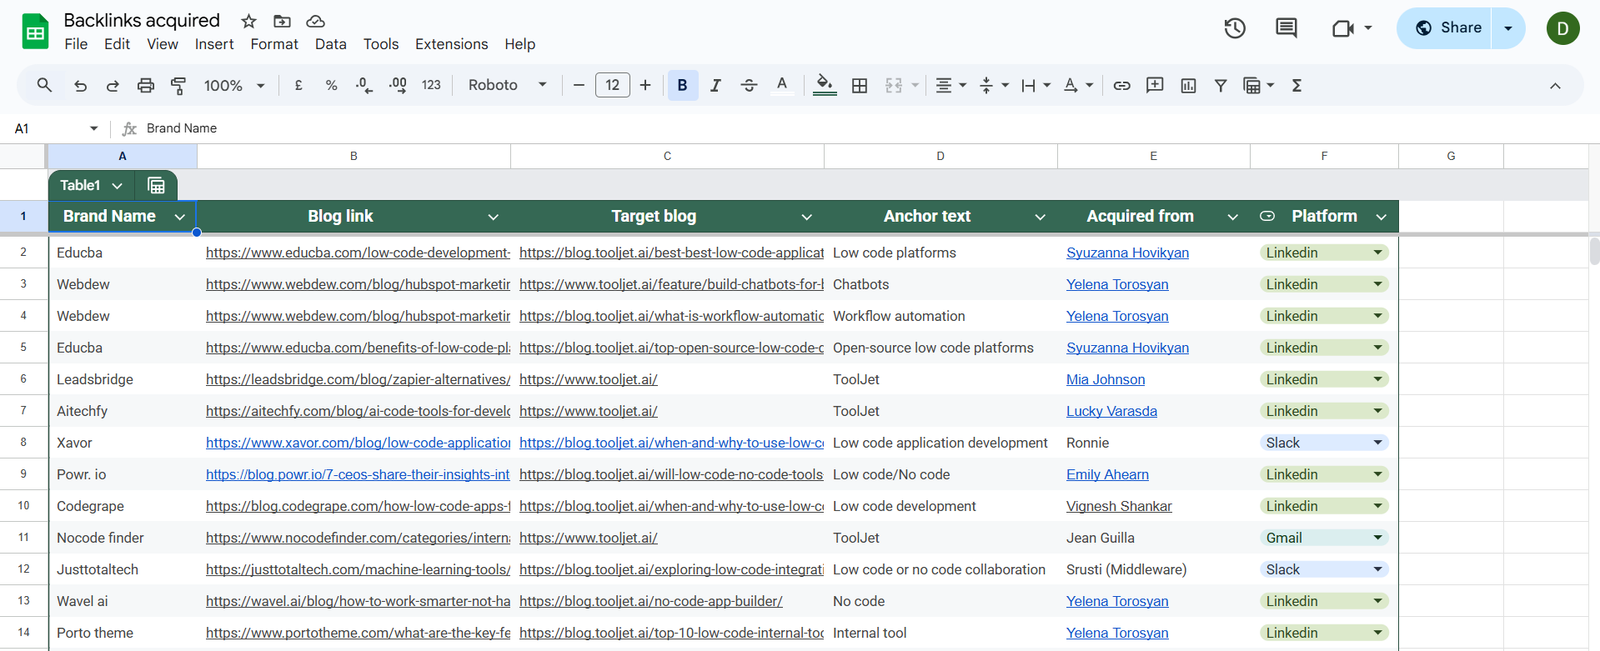Open version history clock icon

click(1235, 28)
